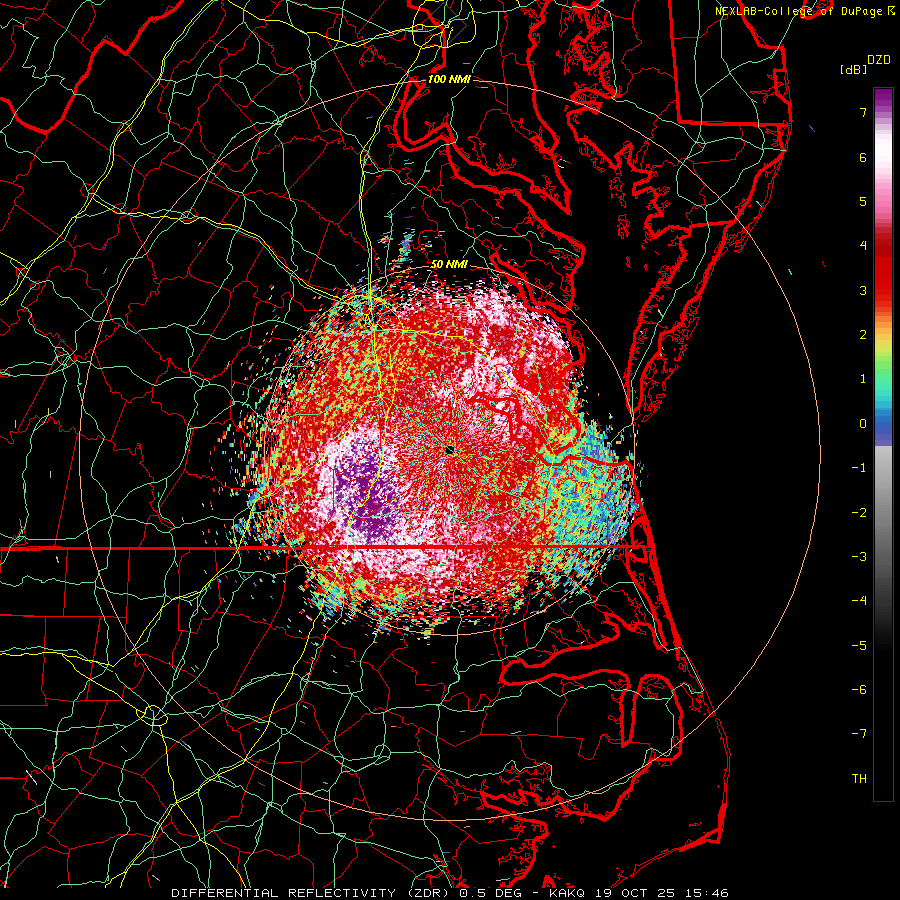Click the "-5" value on the ZDR scale
900x900 pixels.
coord(859,646)
